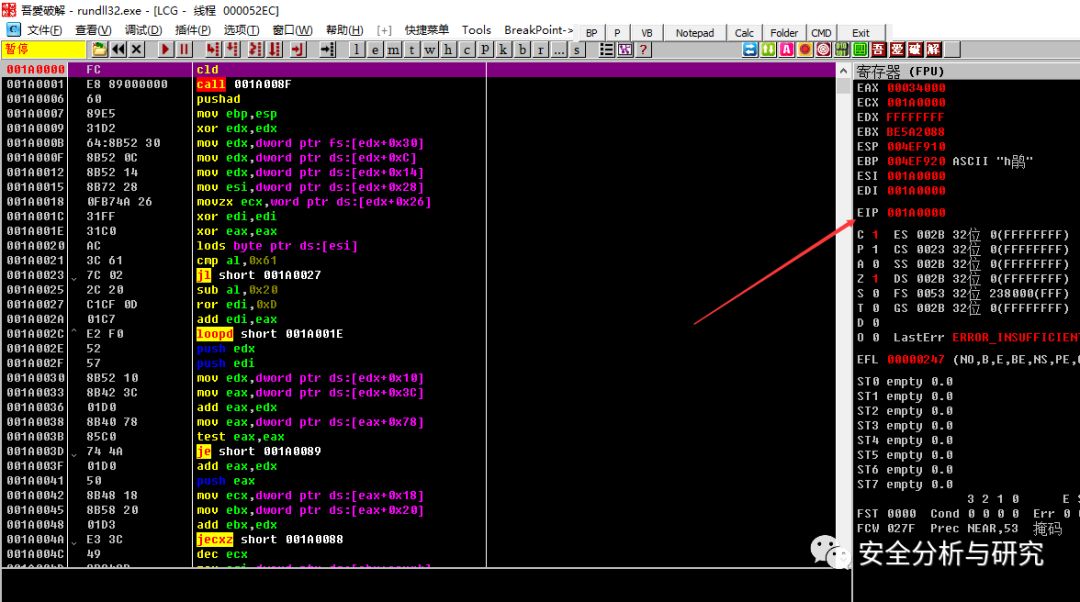This screenshot has height=602, width=1080.
Task: Open the 插件(P) menu
Action: [x=193, y=30]
